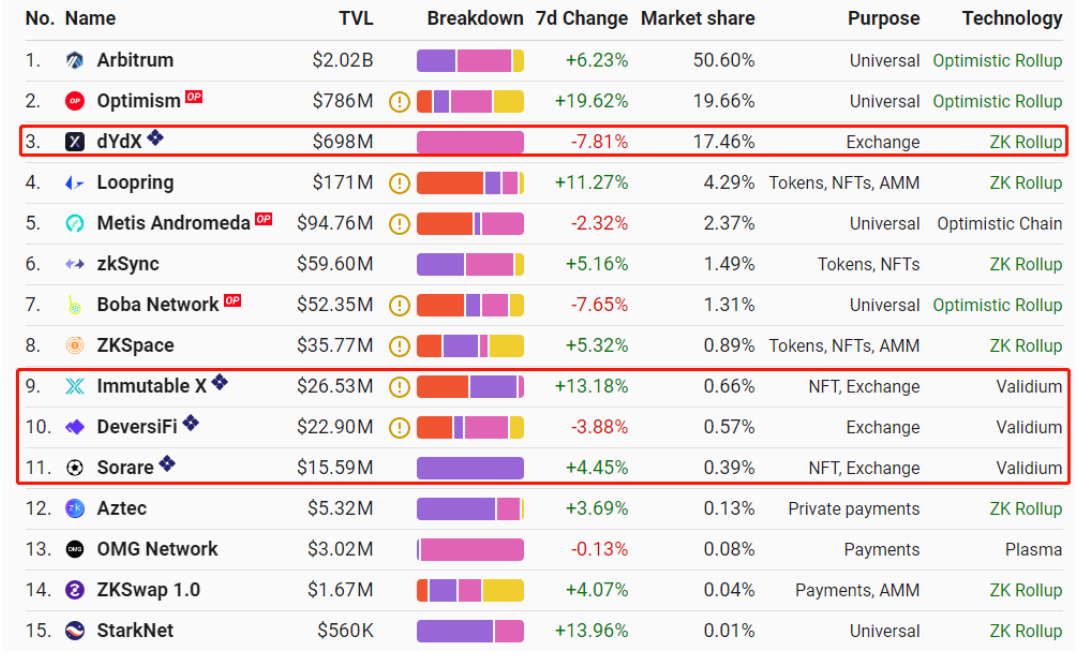This screenshot has width=1079, height=656.
Task: Click the zkSync arrows logo icon
Action: [x=74, y=264]
